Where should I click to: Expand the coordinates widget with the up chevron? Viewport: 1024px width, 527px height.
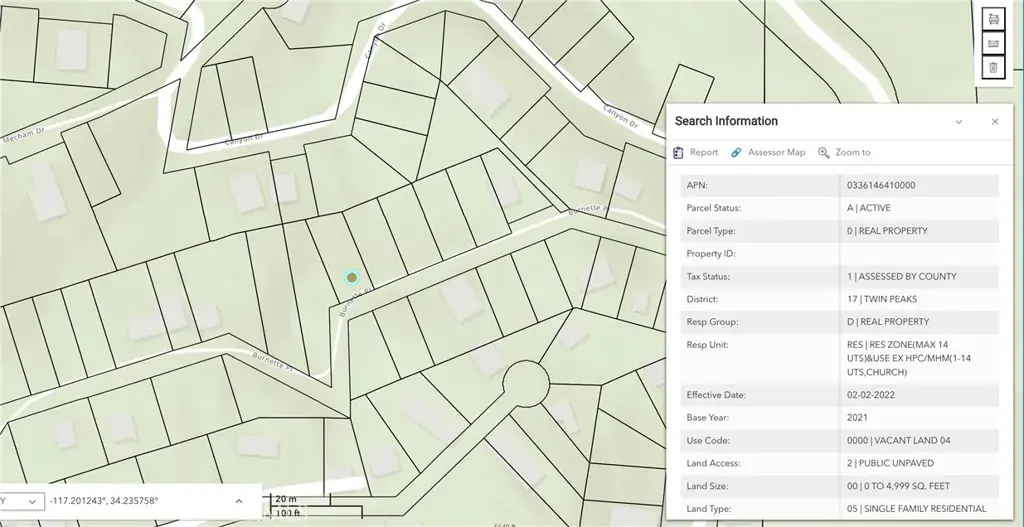pyautogui.click(x=238, y=500)
